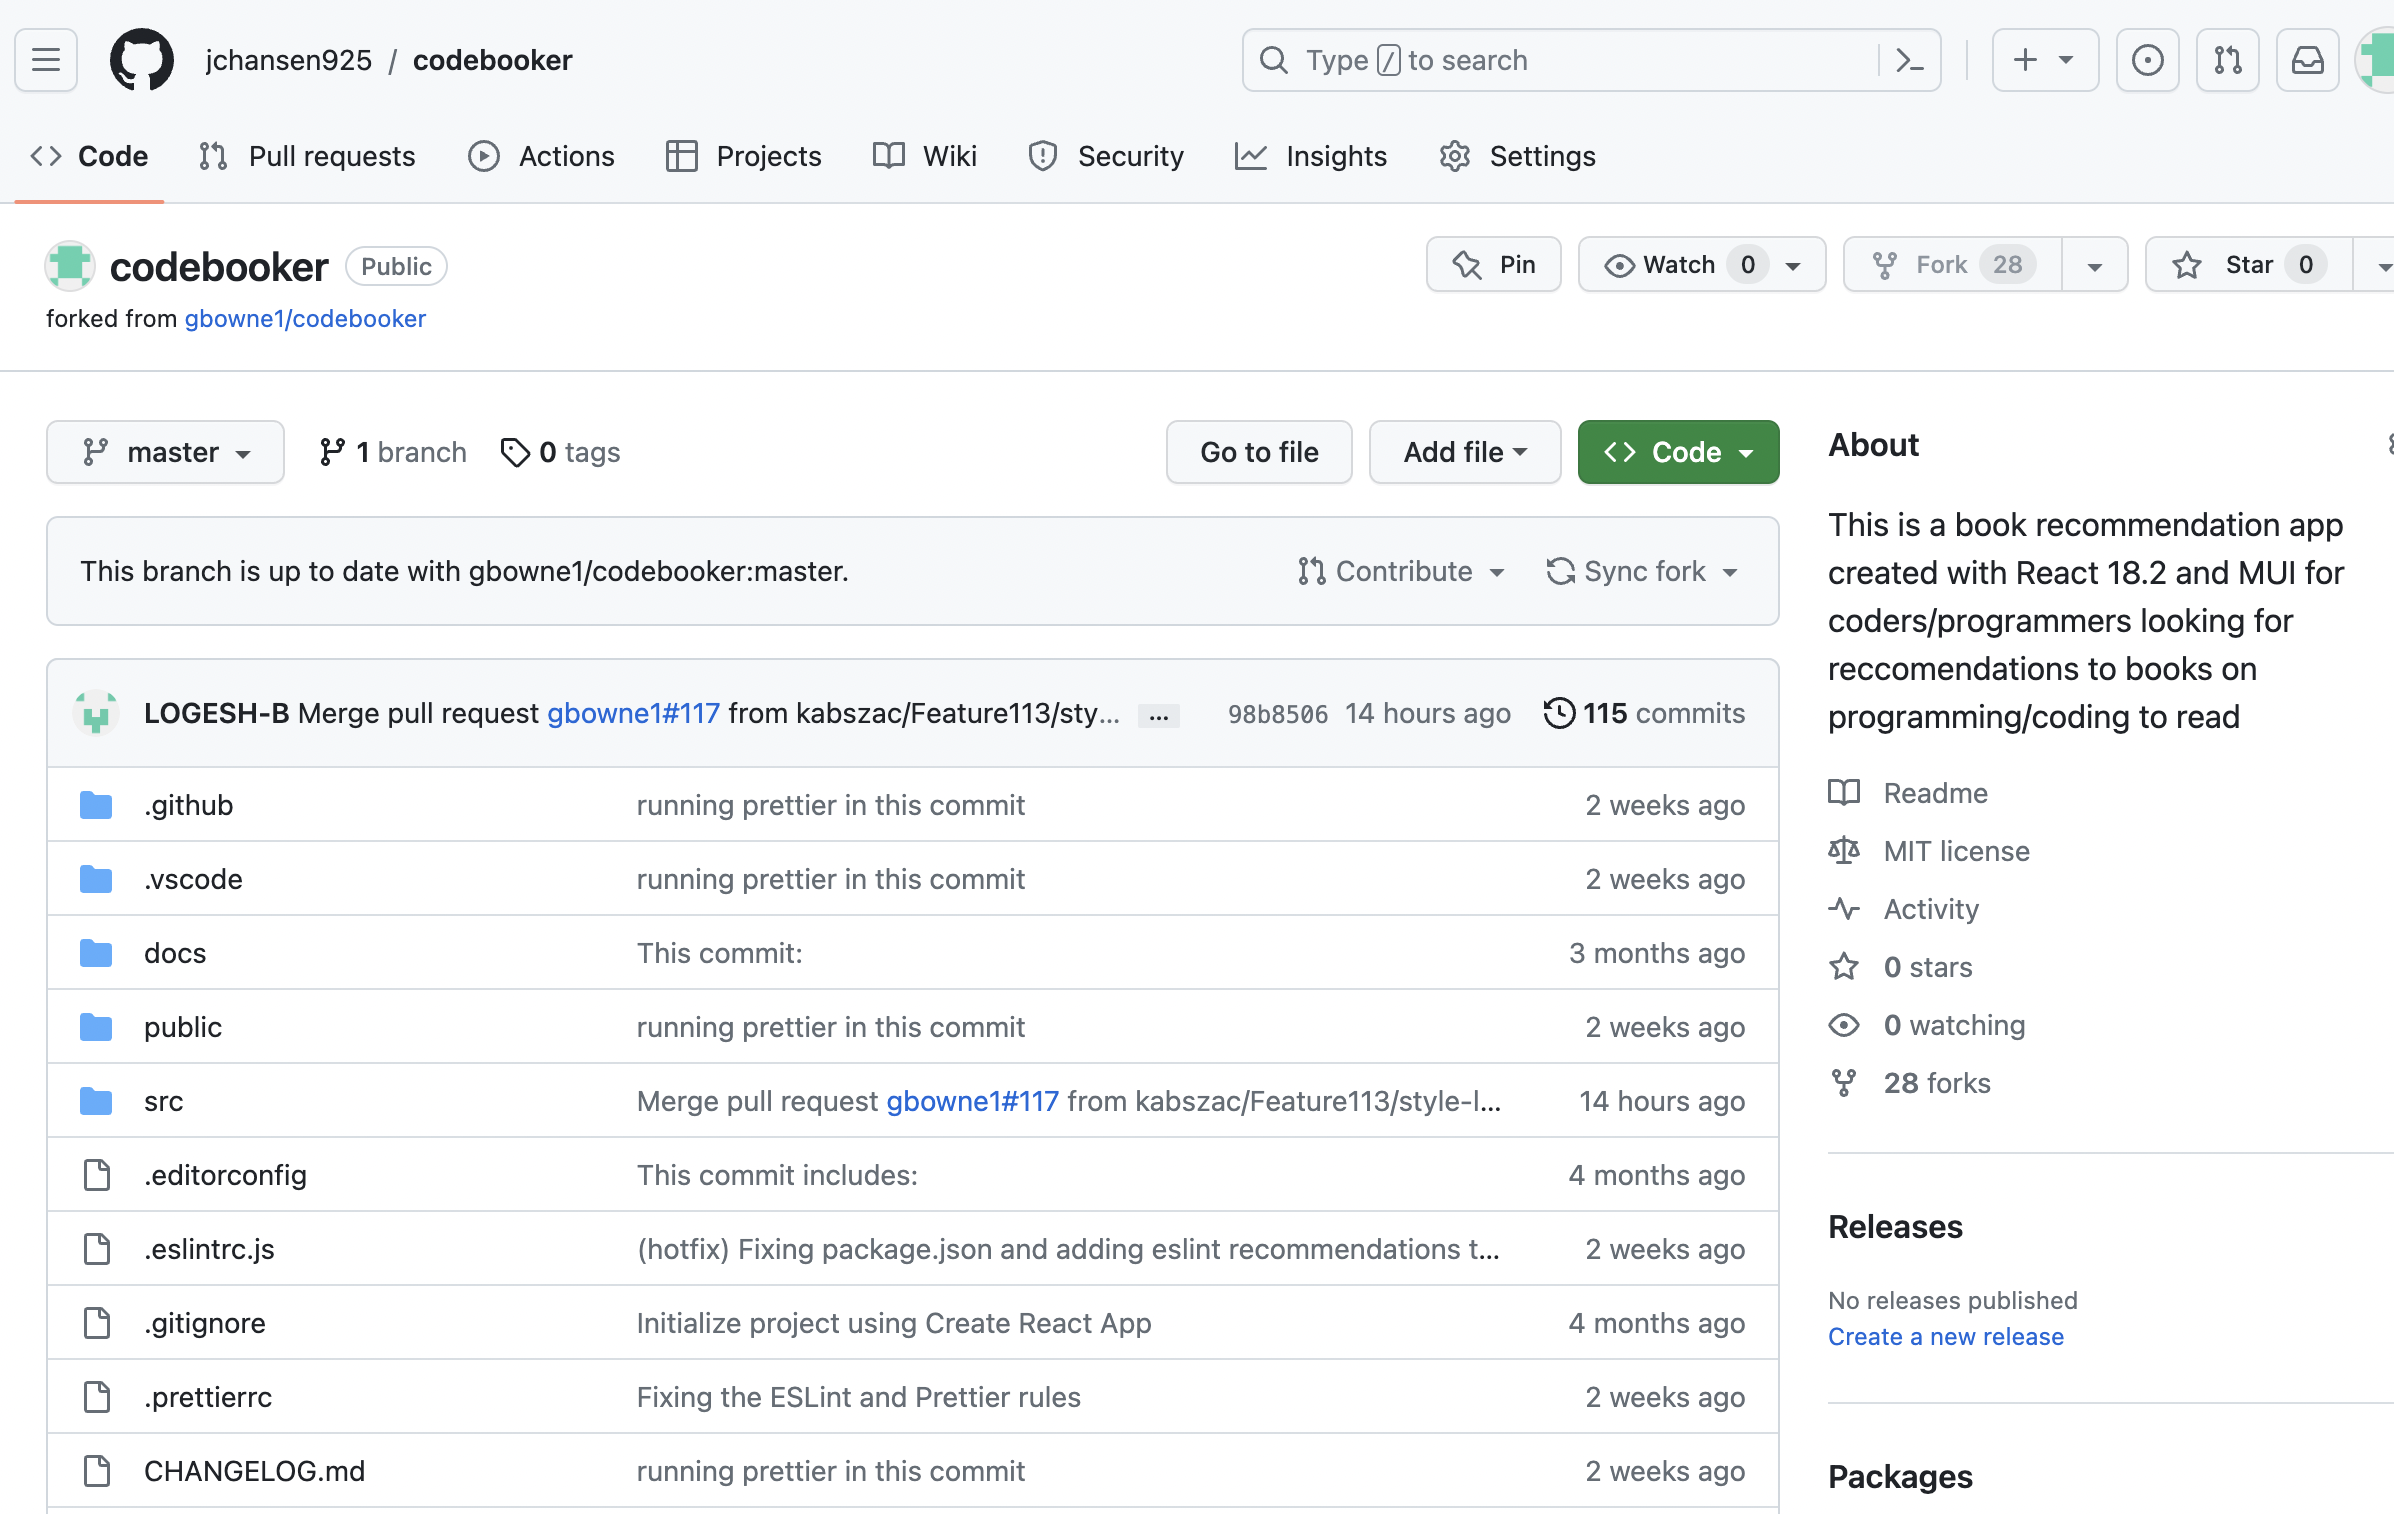This screenshot has height=1514, width=2394.
Task: Switch to the Wiki tab
Action: (x=925, y=156)
